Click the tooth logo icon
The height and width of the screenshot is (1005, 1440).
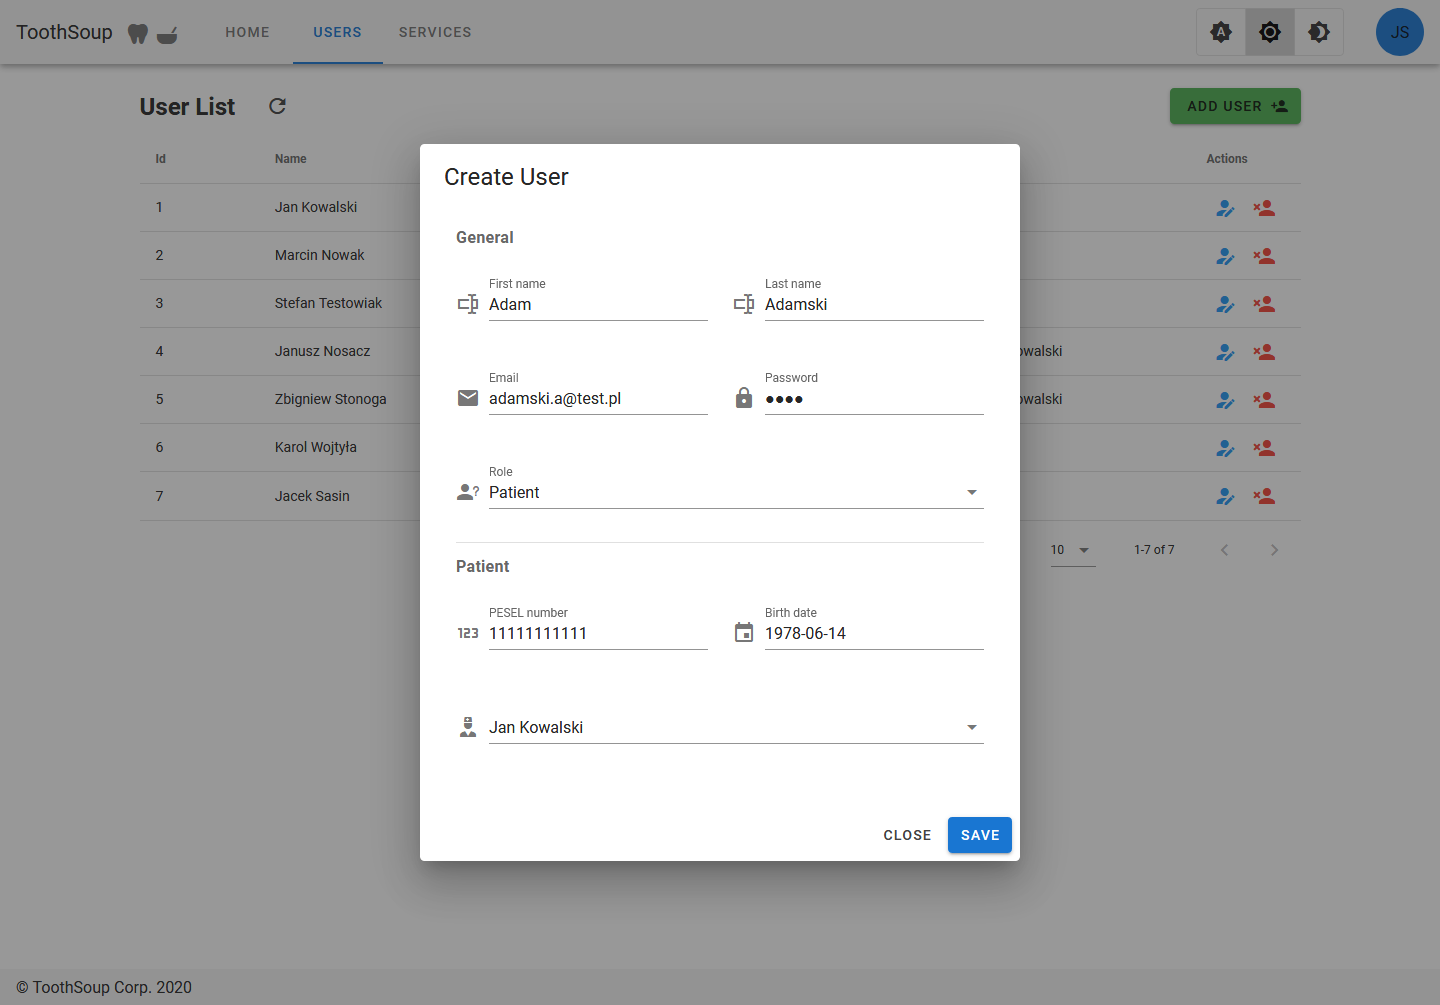pyautogui.click(x=138, y=33)
